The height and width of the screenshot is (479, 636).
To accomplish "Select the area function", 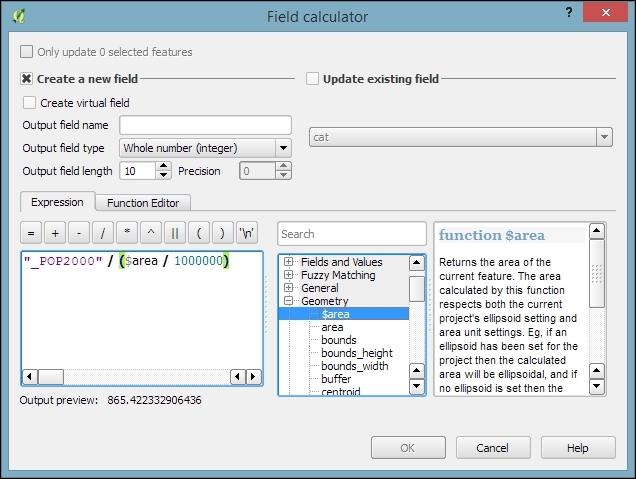I will (332, 327).
